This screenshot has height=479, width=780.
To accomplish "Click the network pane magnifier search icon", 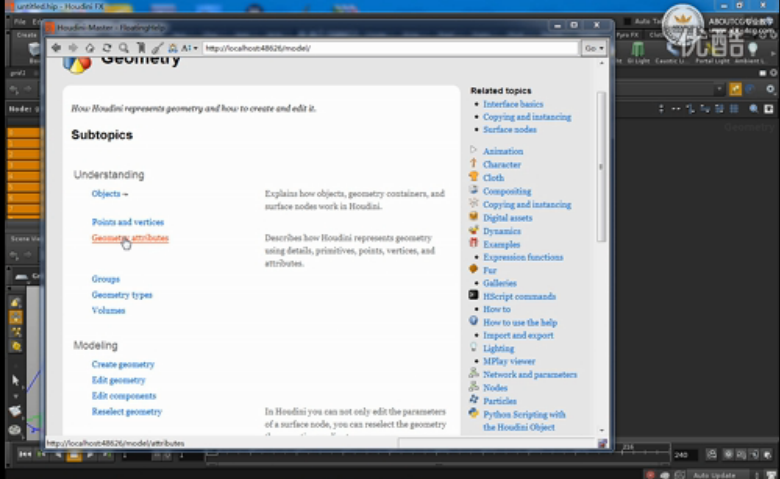I will 754,108.
